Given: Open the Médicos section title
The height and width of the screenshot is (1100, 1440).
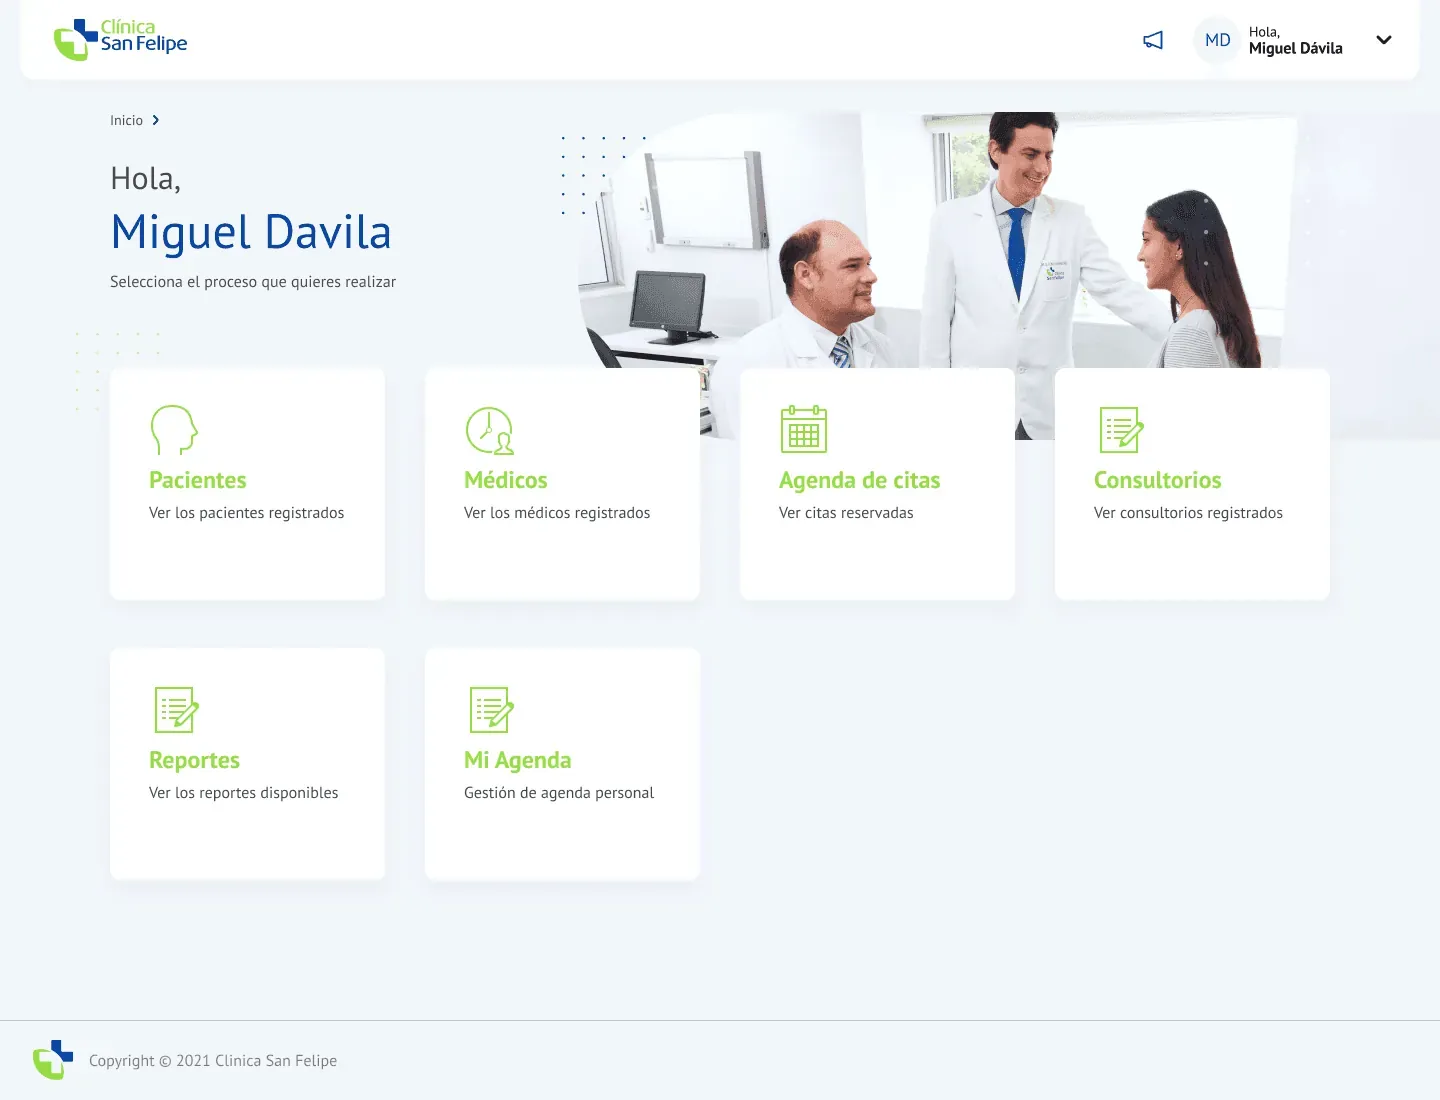Looking at the screenshot, I should pyautogui.click(x=505, y=480).
